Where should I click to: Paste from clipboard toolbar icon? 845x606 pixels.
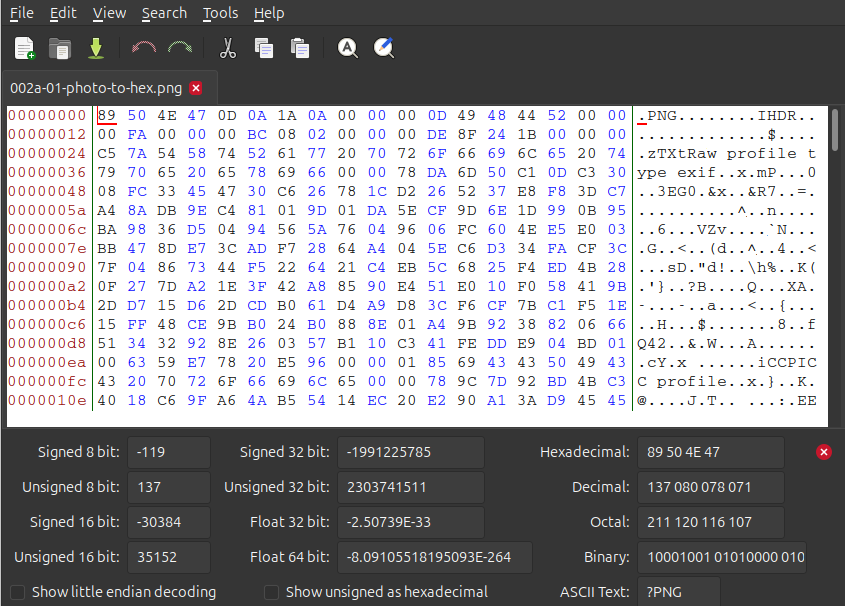300,48
